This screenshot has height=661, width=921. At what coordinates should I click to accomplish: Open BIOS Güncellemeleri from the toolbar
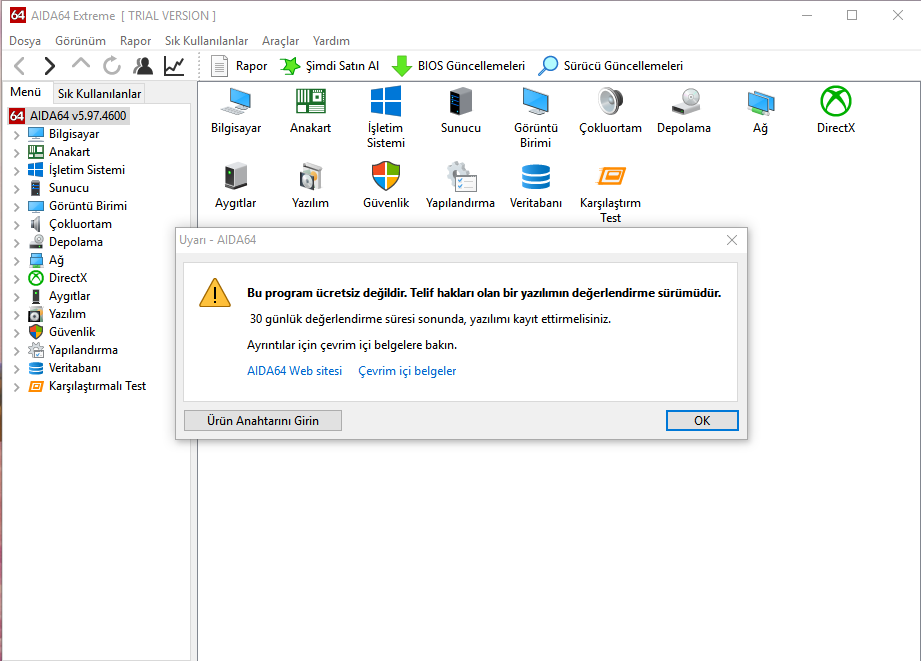point(459,66)
